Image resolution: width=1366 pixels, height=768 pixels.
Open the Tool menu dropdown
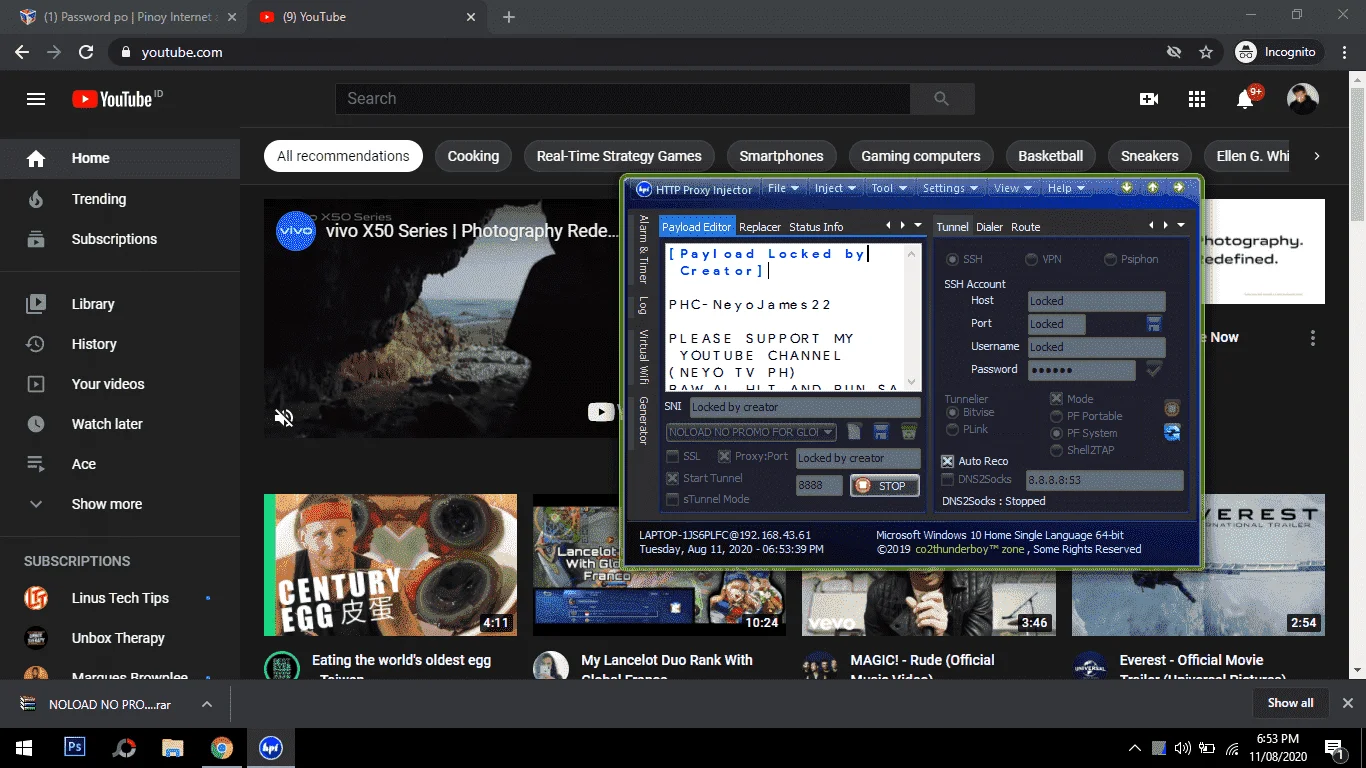889,188
